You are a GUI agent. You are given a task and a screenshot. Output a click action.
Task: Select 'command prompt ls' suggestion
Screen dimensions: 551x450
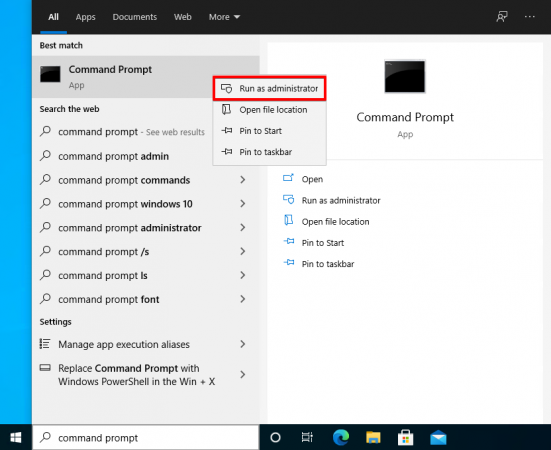click(145, 275)
